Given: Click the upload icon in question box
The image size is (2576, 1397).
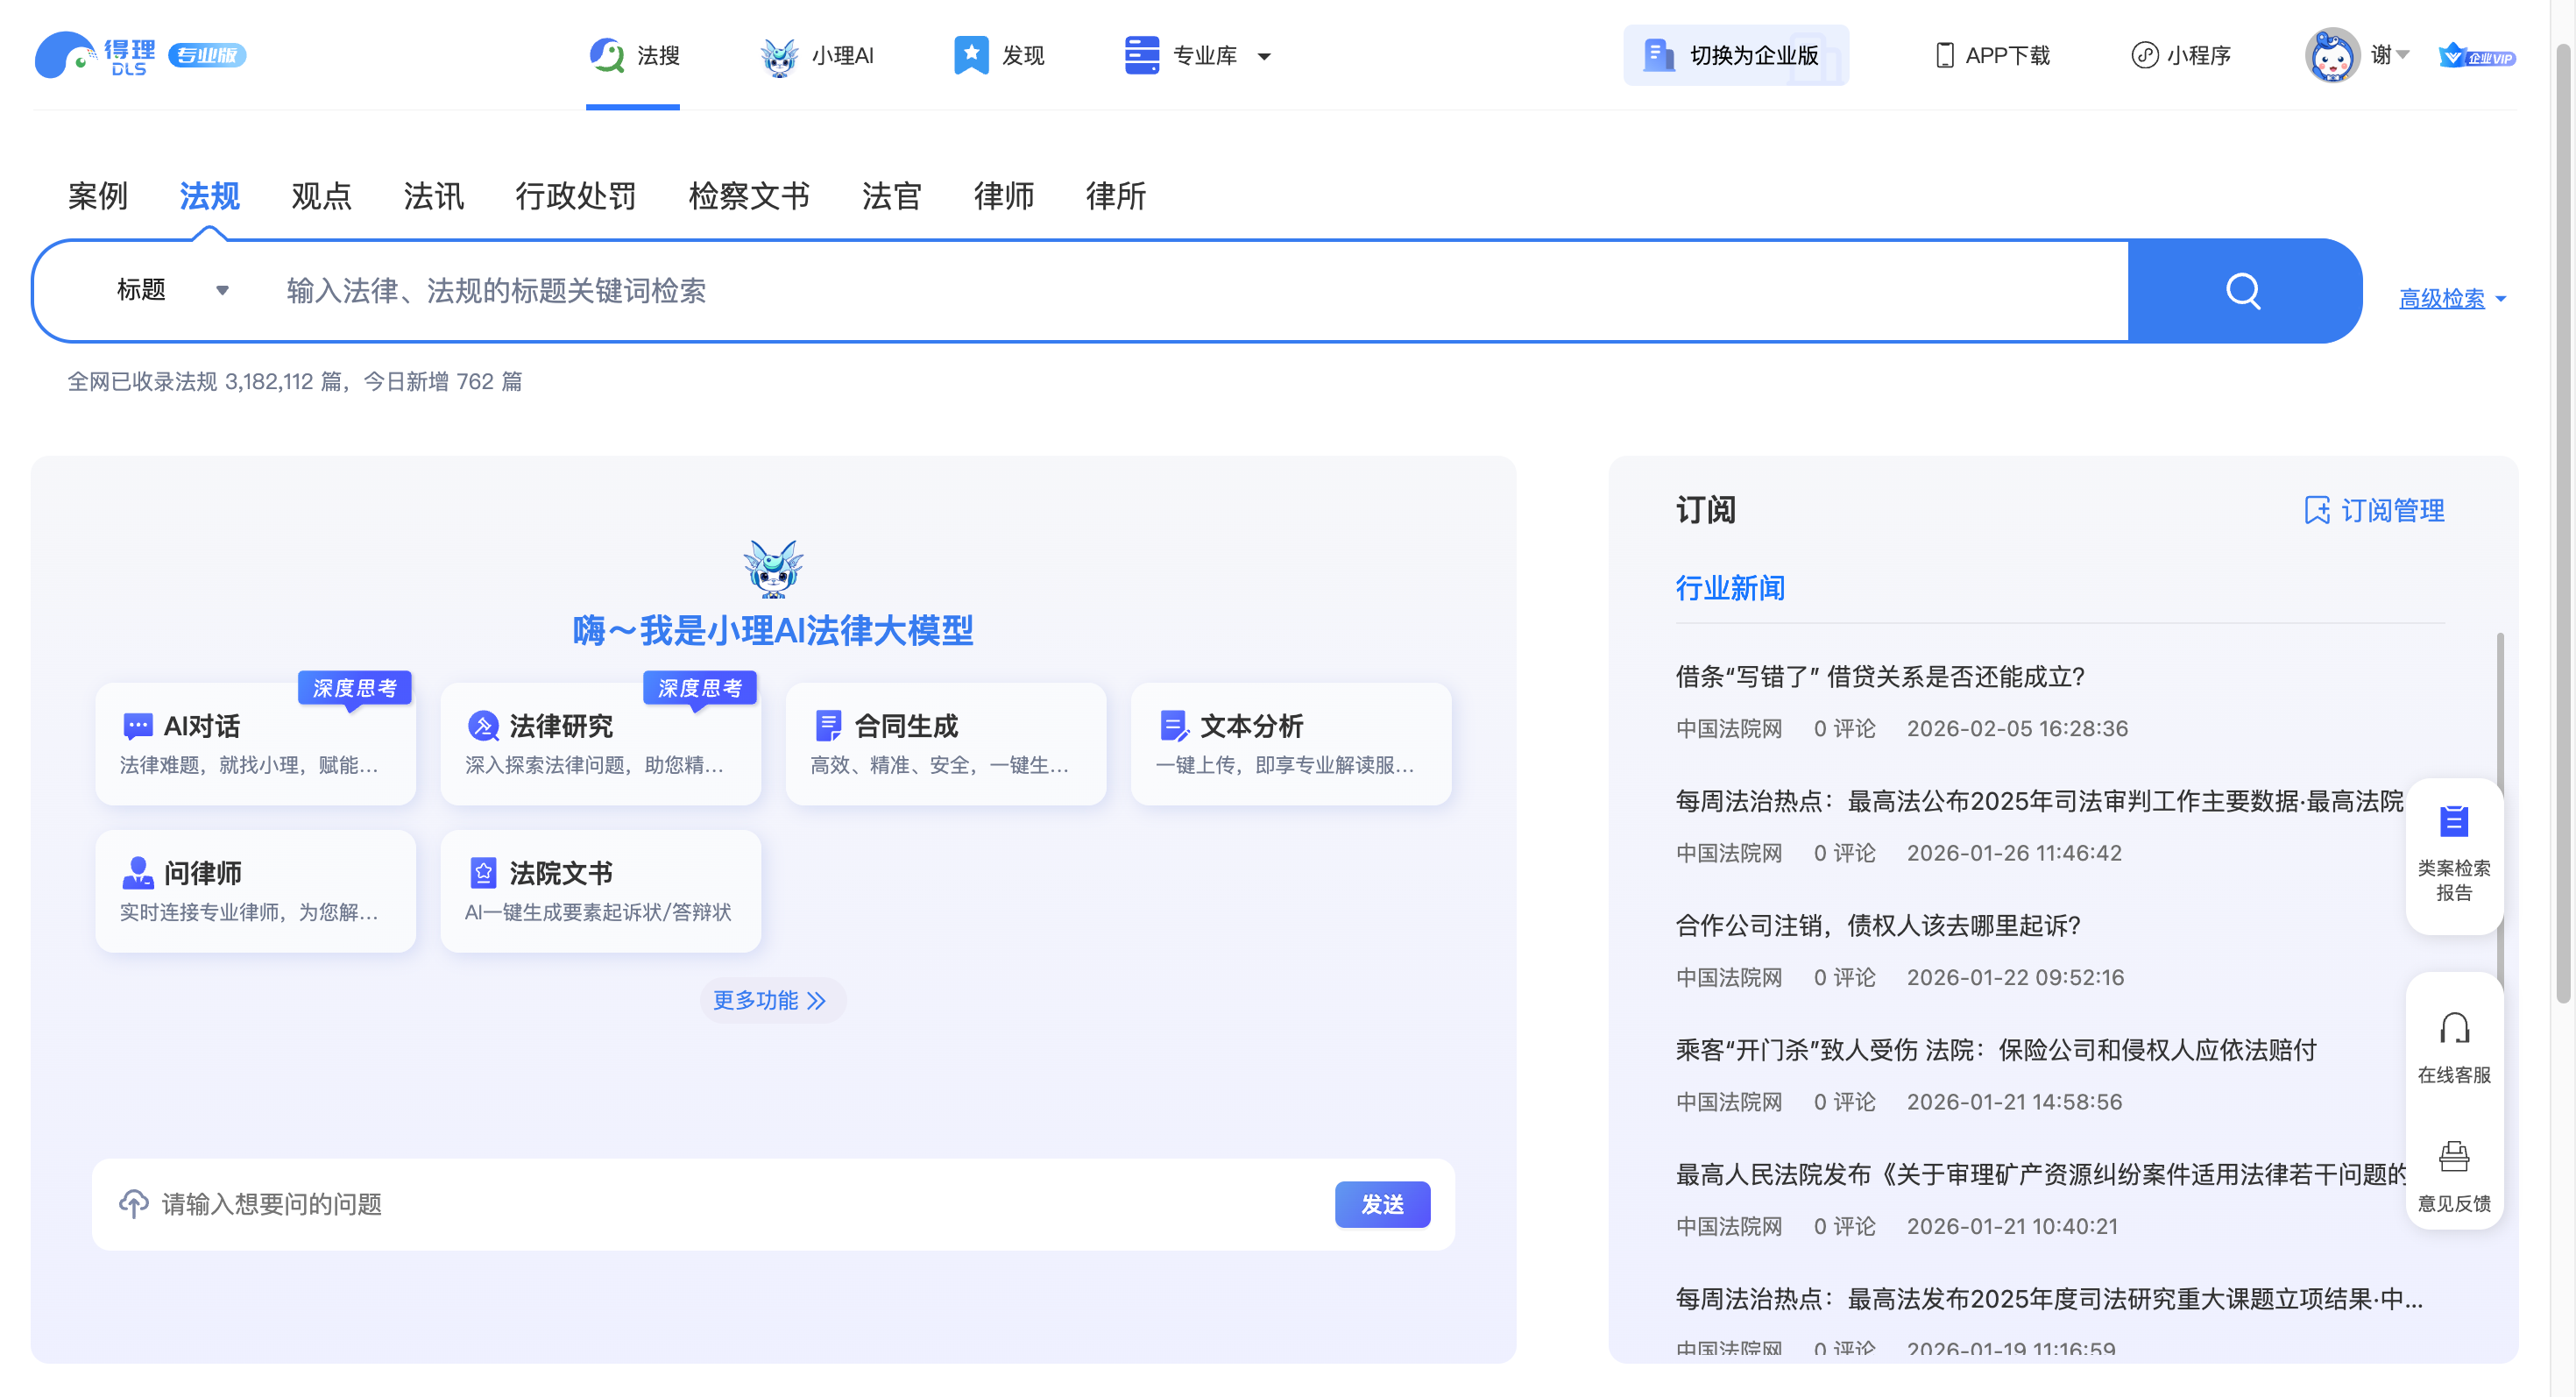Looking at the screenshot, I should [x=133, y=1203].
